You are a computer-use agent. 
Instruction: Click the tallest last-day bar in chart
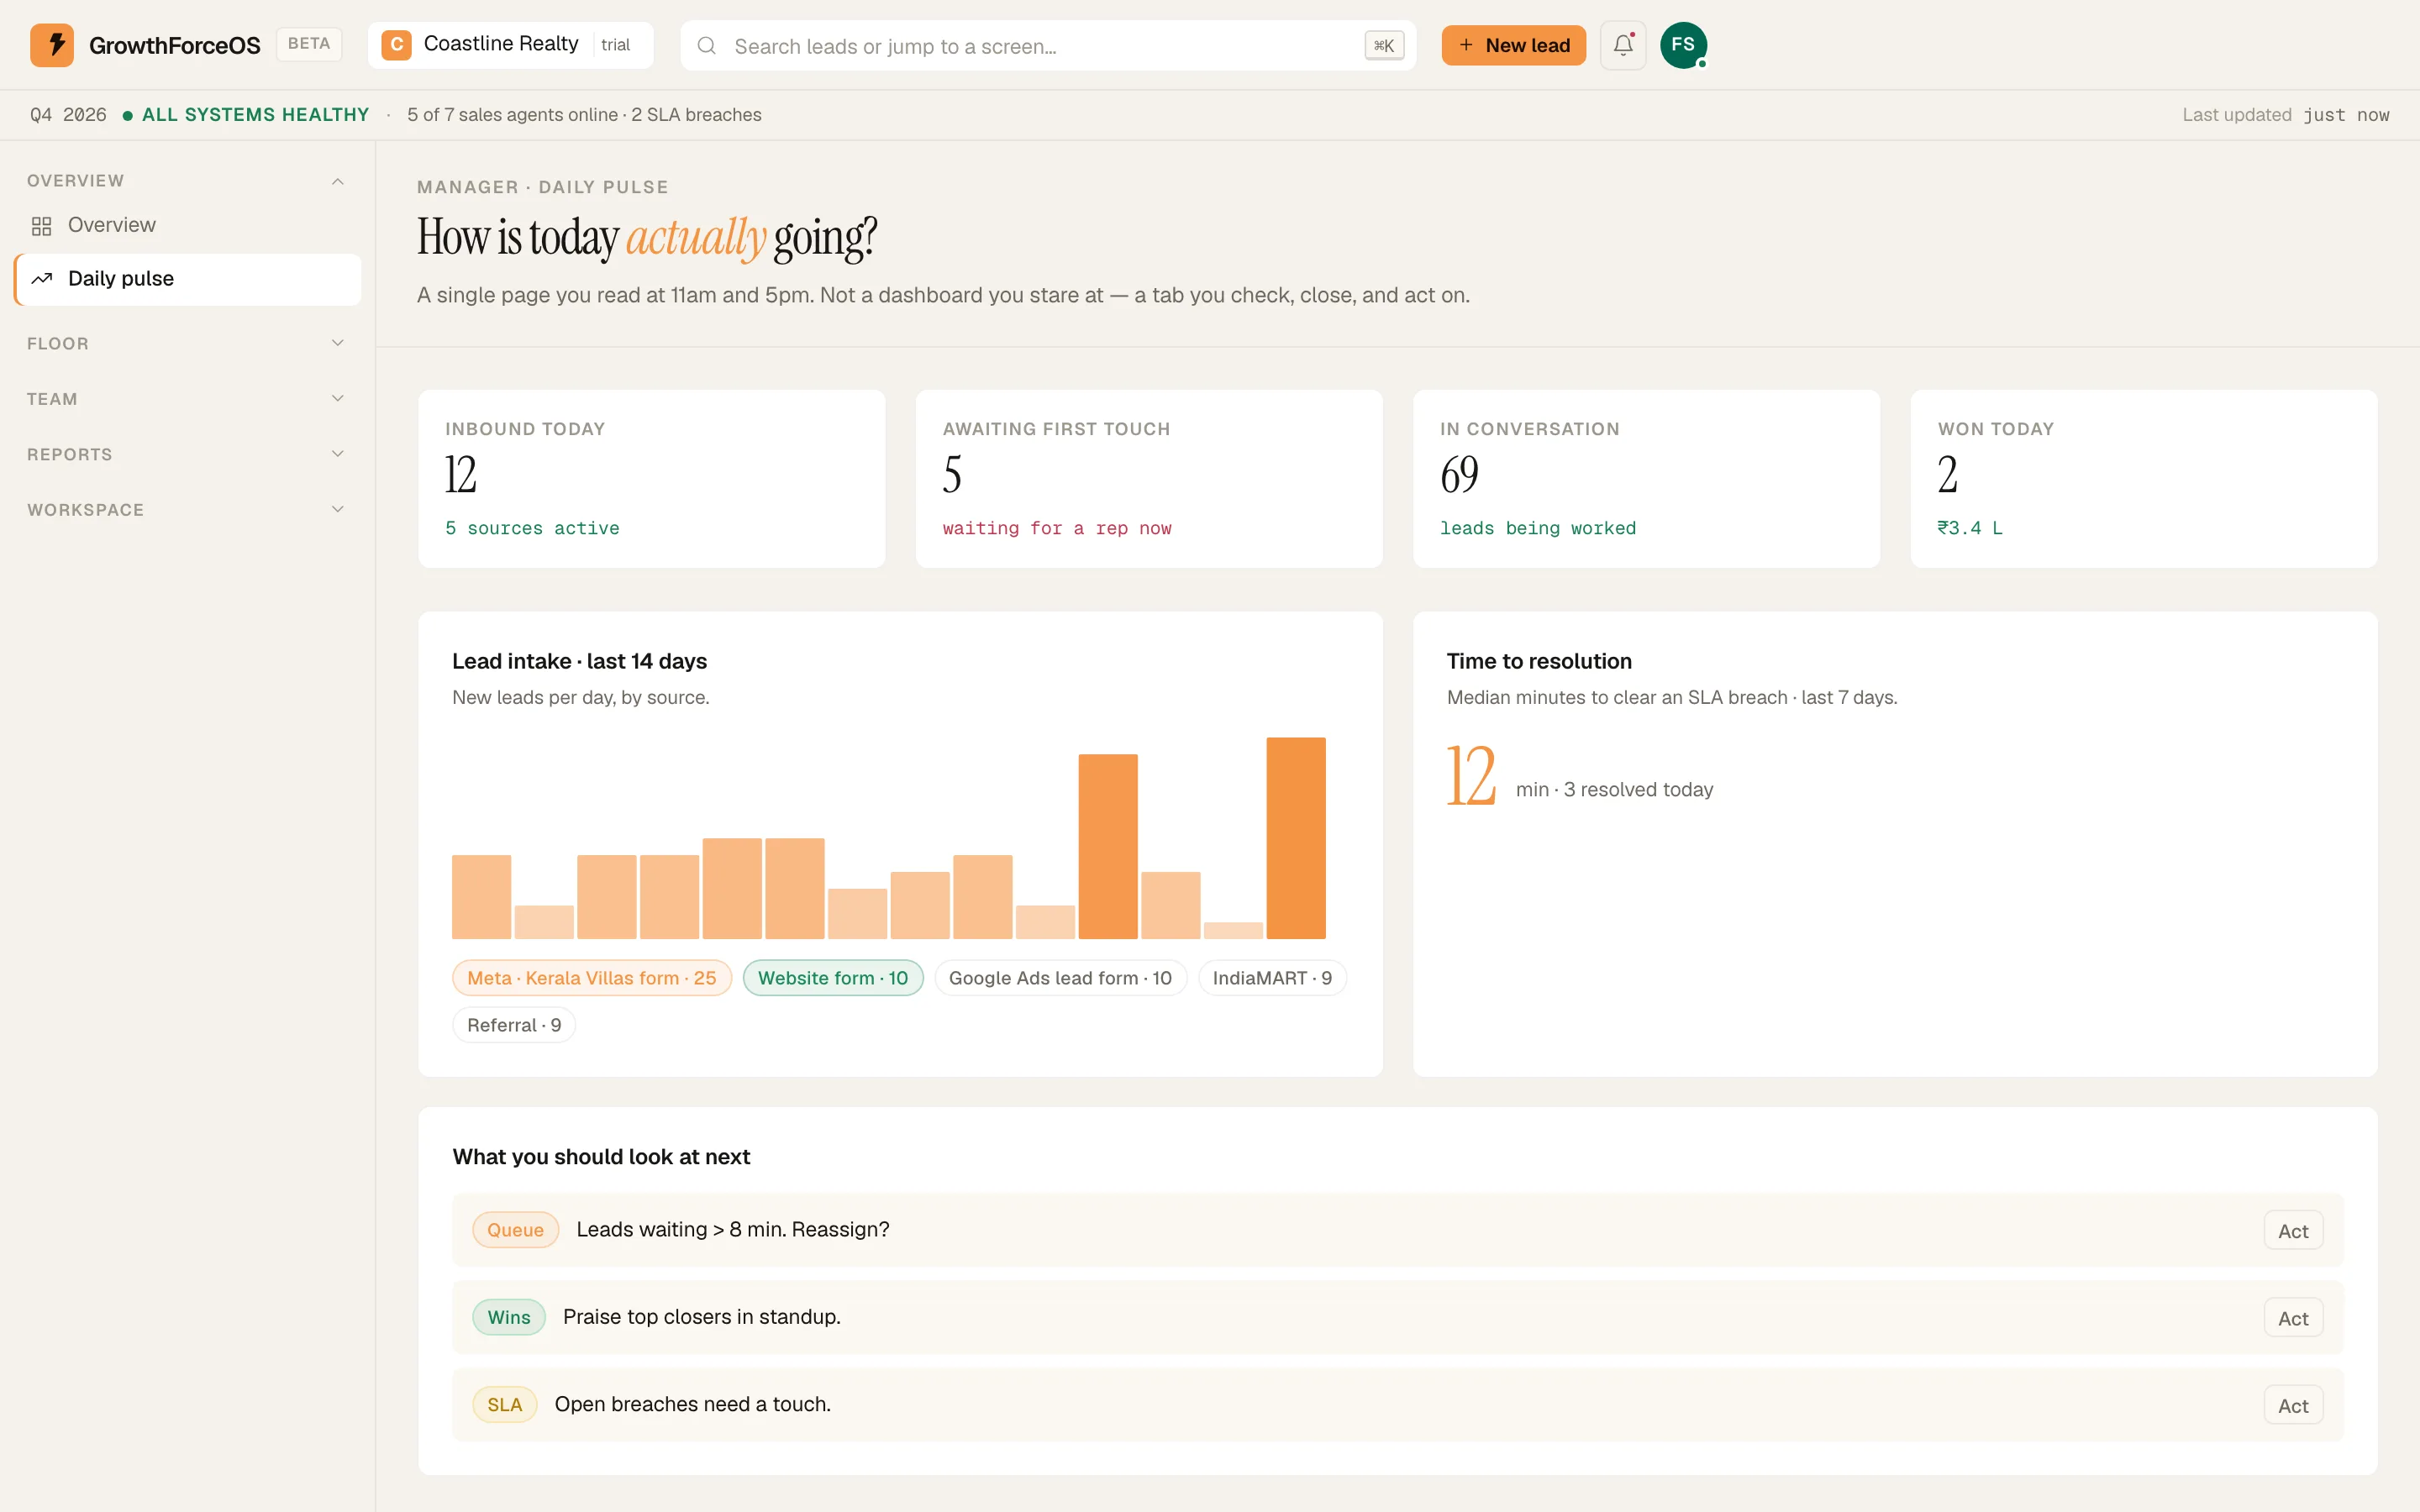coord(1296,838)
